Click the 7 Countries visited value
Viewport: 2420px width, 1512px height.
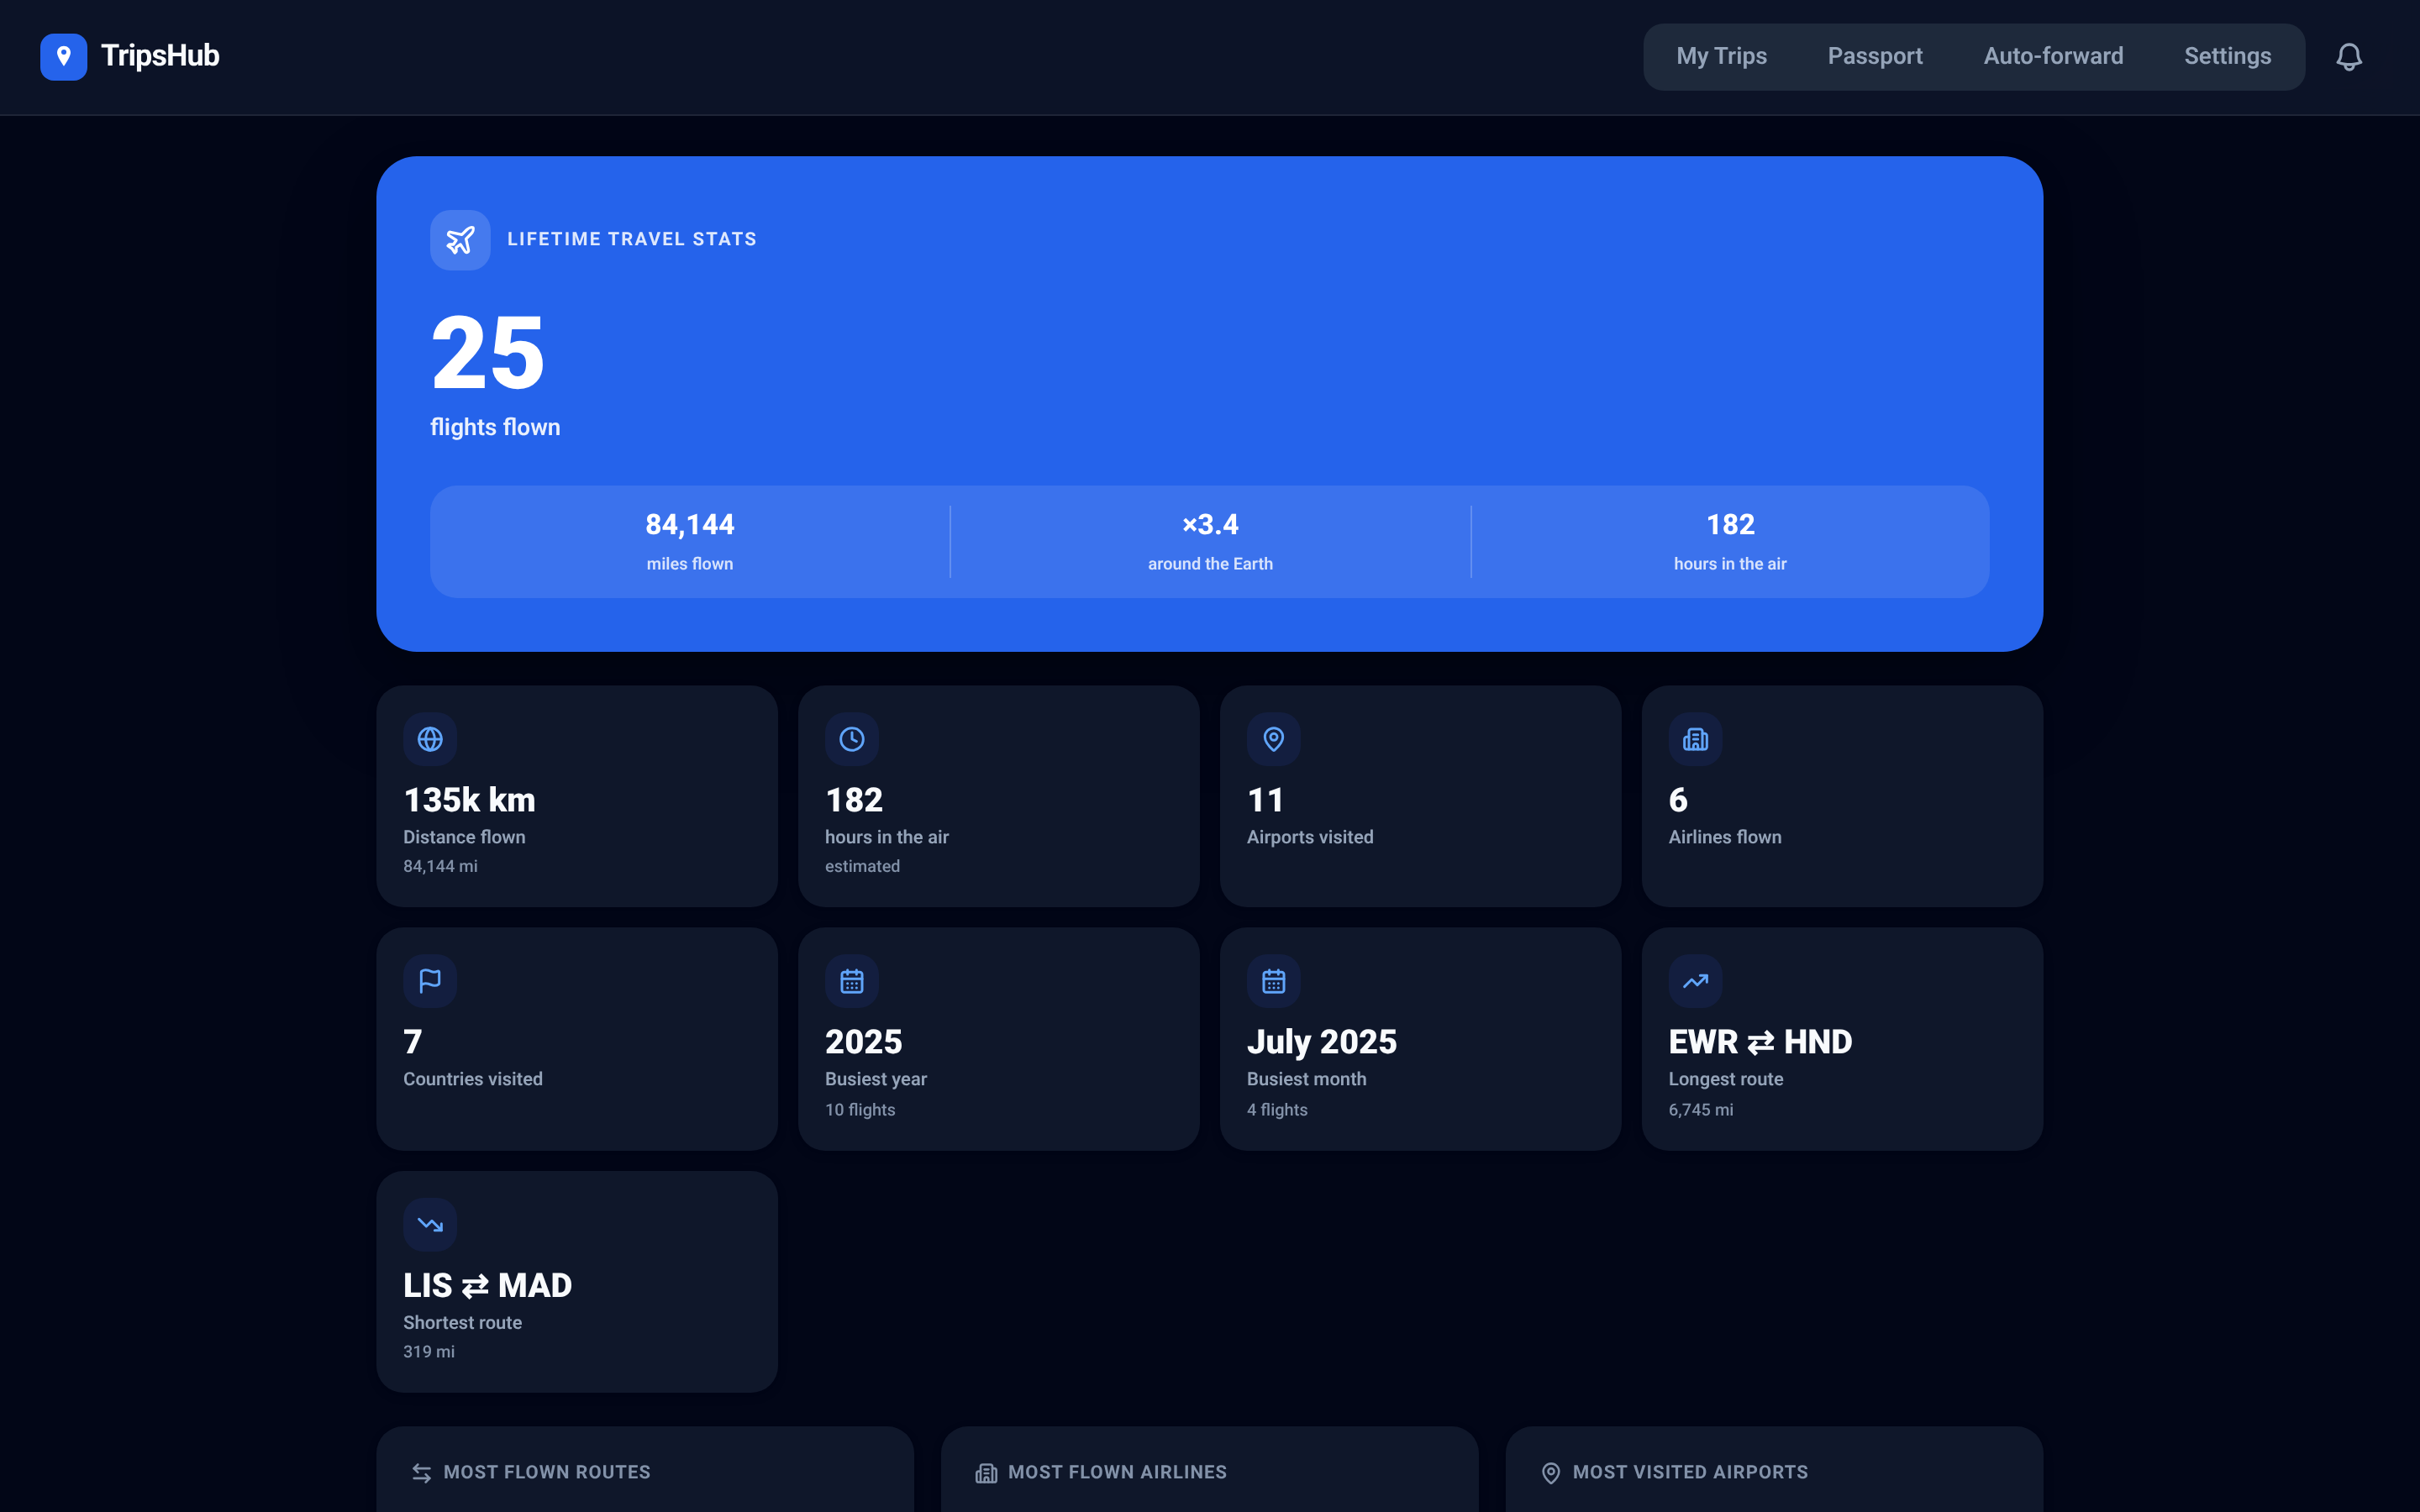click(412, 1042)
